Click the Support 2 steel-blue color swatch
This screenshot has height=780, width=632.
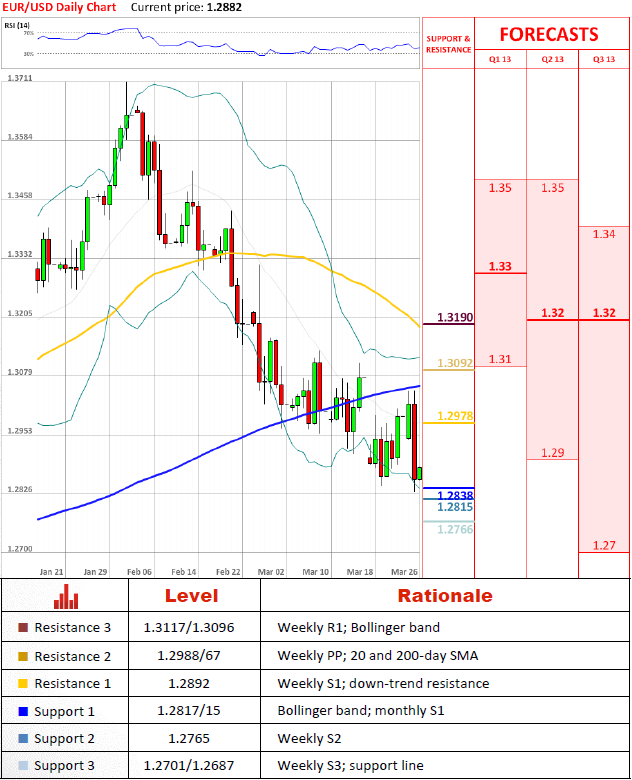[23, 738]
